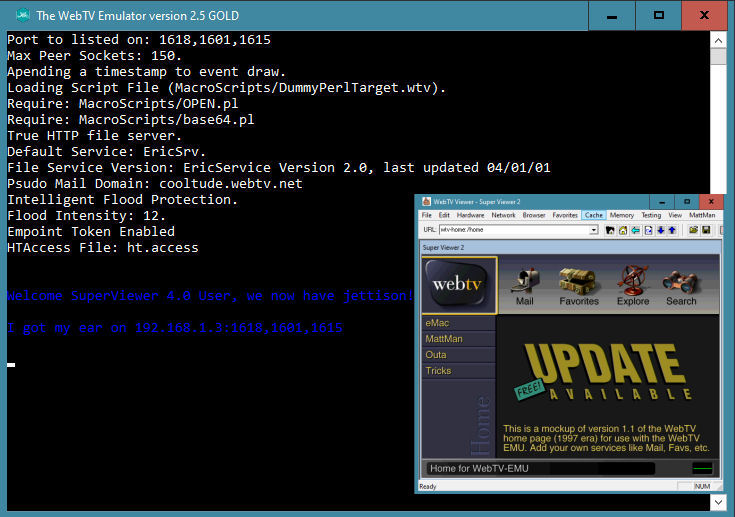Click the emulator vertical scrollbar thumb

tap(718, 57)
